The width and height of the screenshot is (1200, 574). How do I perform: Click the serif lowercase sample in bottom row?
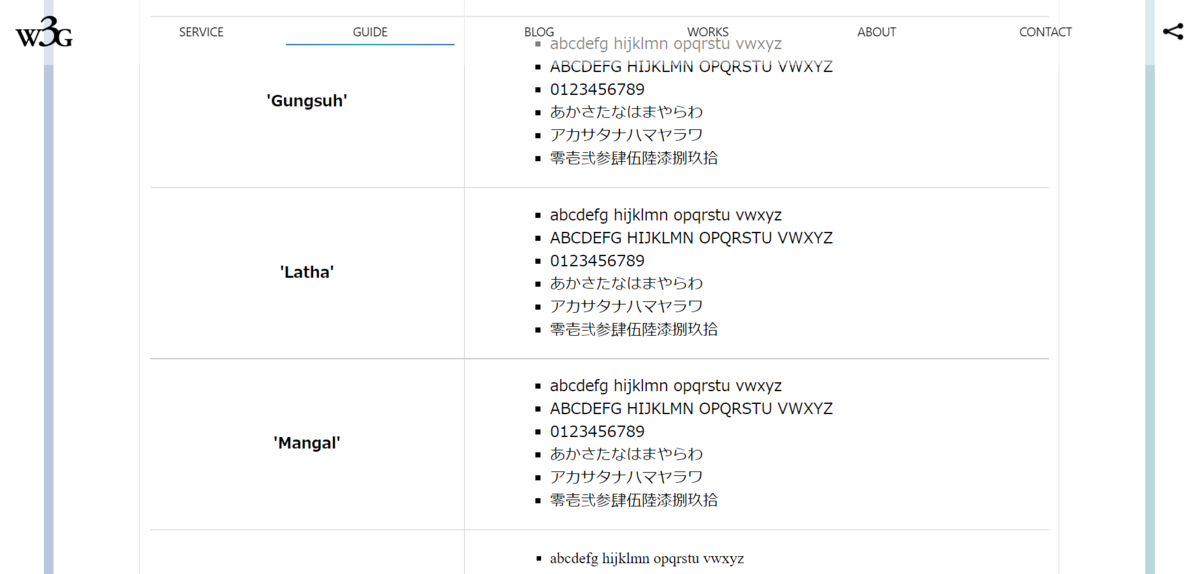tap(647, 559)
